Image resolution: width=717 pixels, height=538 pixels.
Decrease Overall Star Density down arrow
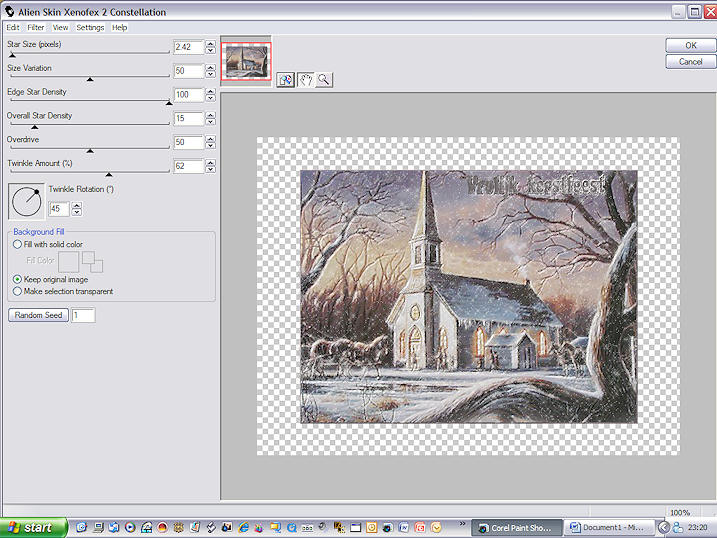(x=210, y=122)
